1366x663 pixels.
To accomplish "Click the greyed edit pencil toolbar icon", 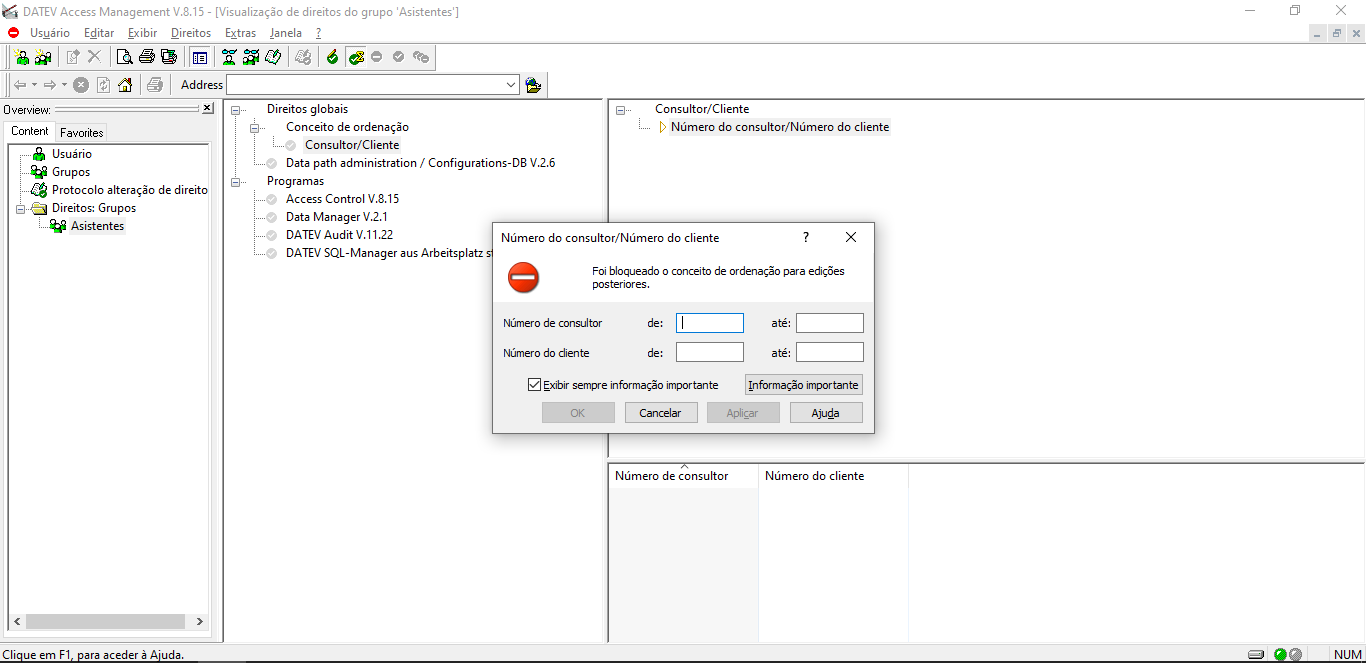I will [x=73, y=57].
